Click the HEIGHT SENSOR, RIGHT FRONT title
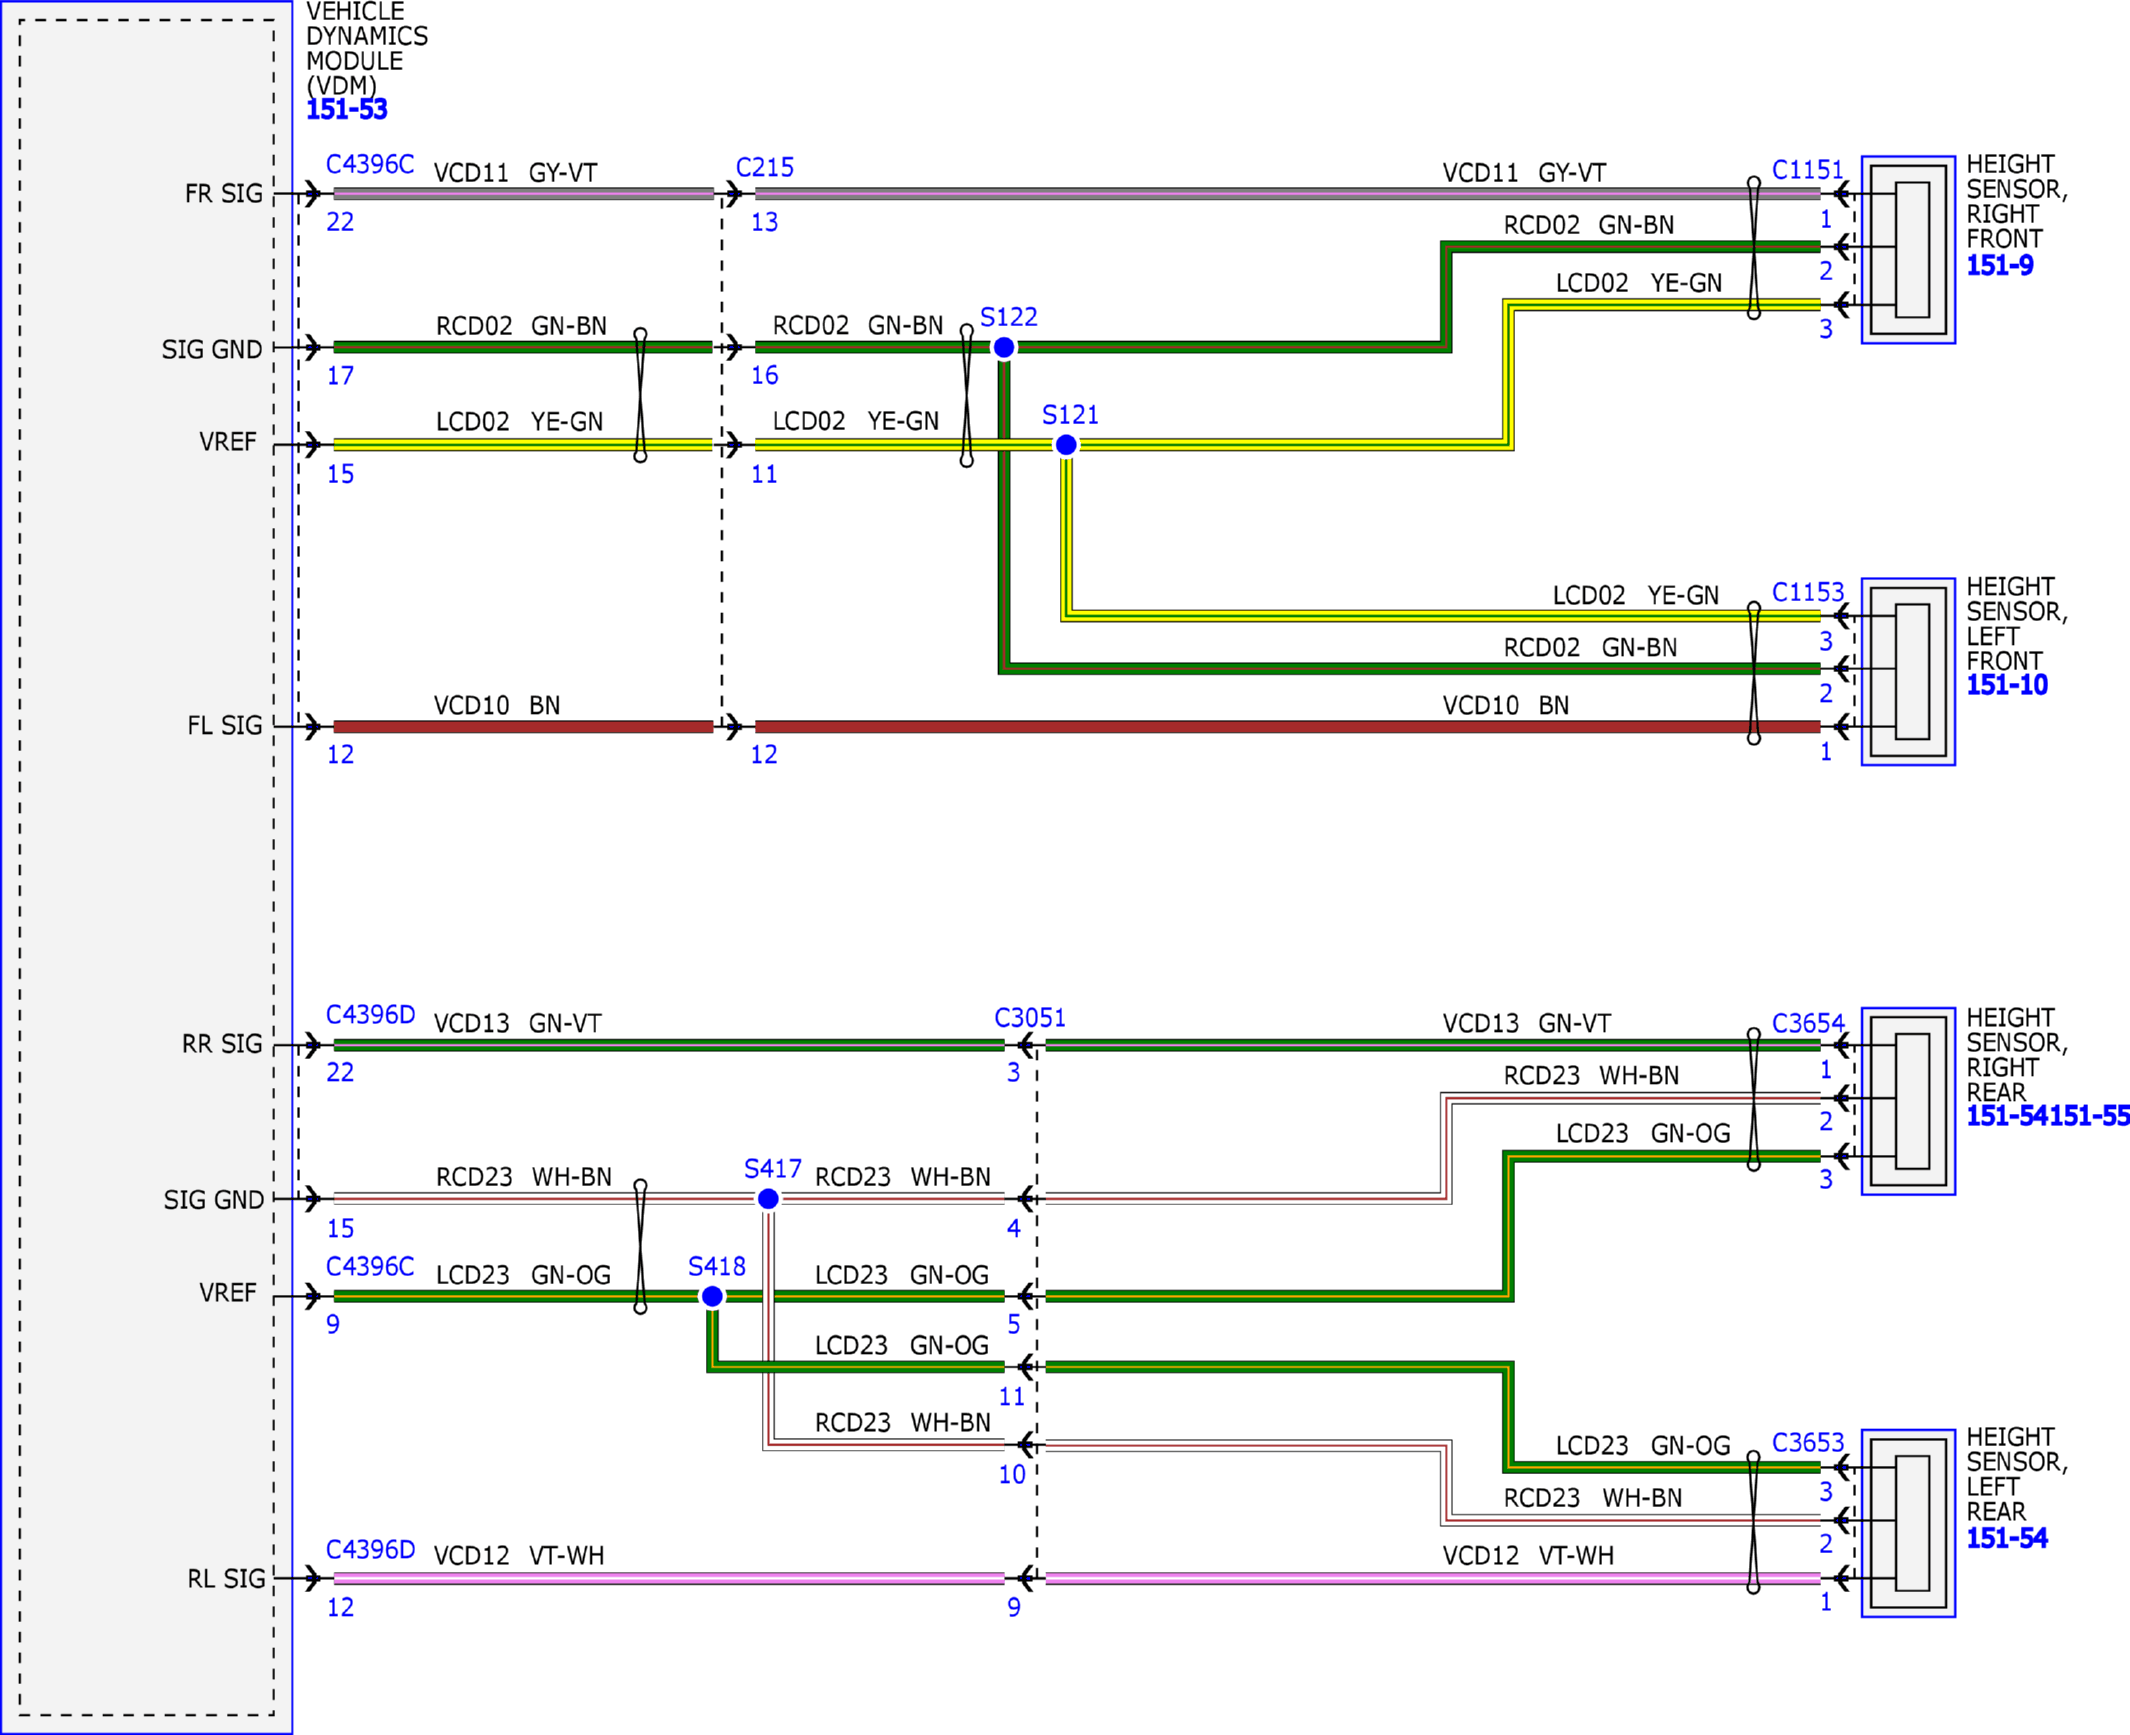This screenshot has width=2130, height=1735. tap(2017, 202)
